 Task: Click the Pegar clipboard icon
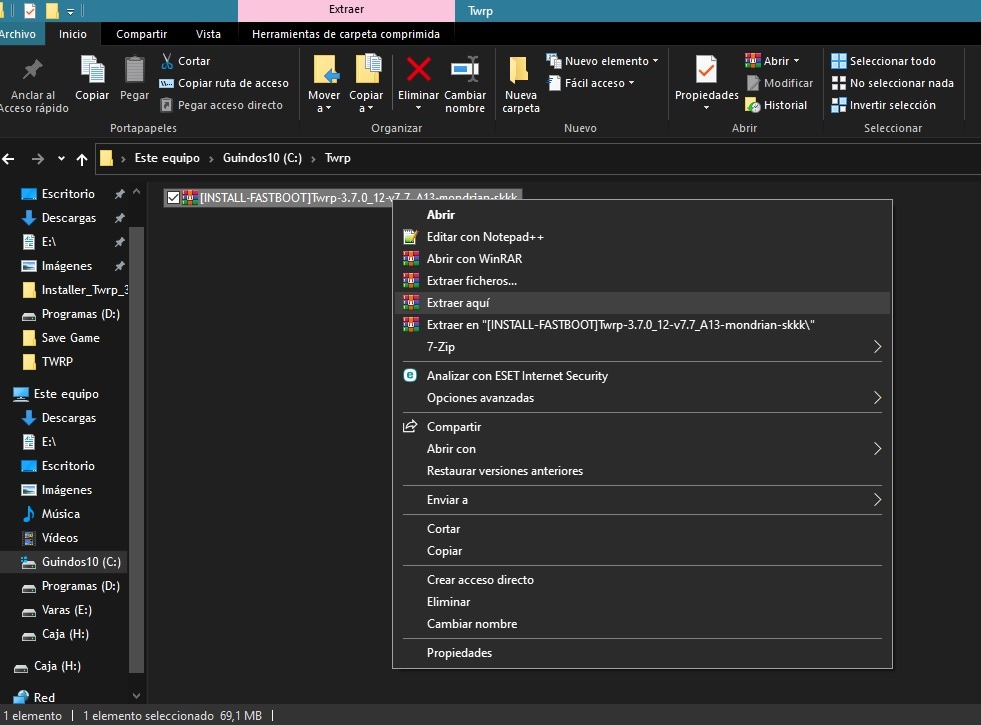coord(134,70)
